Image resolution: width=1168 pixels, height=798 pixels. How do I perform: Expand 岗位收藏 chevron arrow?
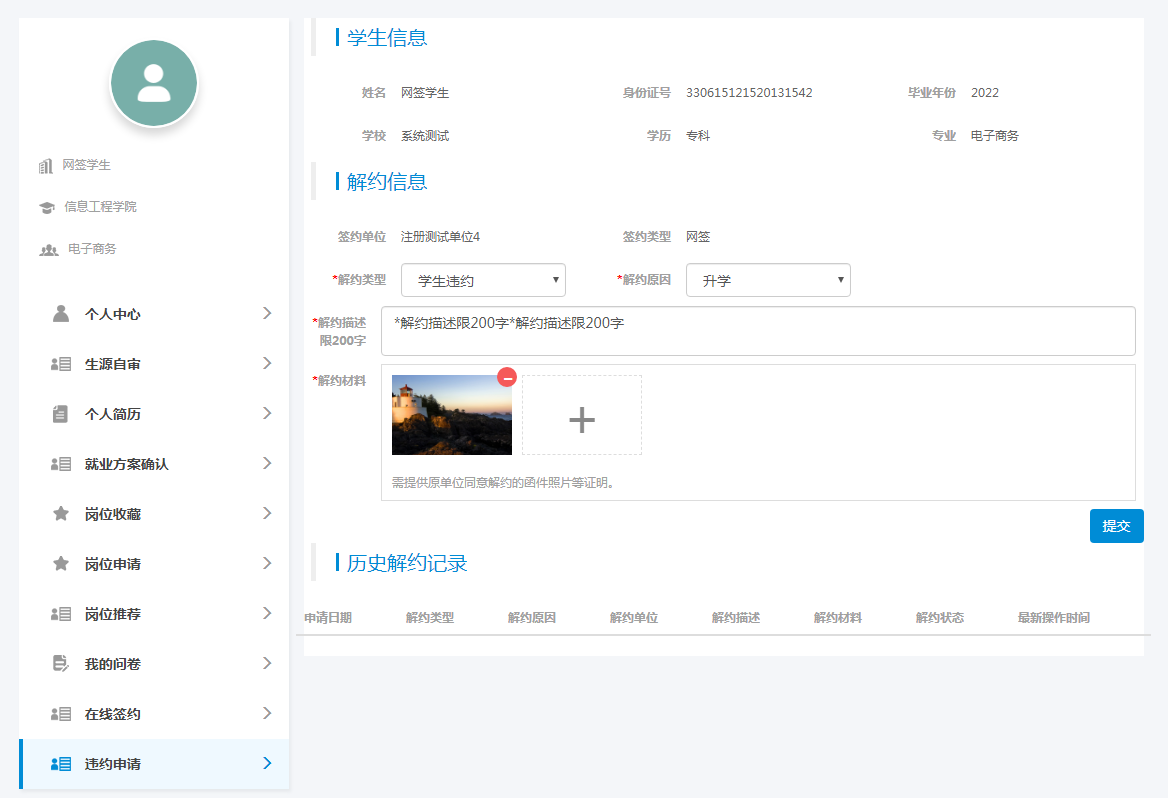coord(267,513)
